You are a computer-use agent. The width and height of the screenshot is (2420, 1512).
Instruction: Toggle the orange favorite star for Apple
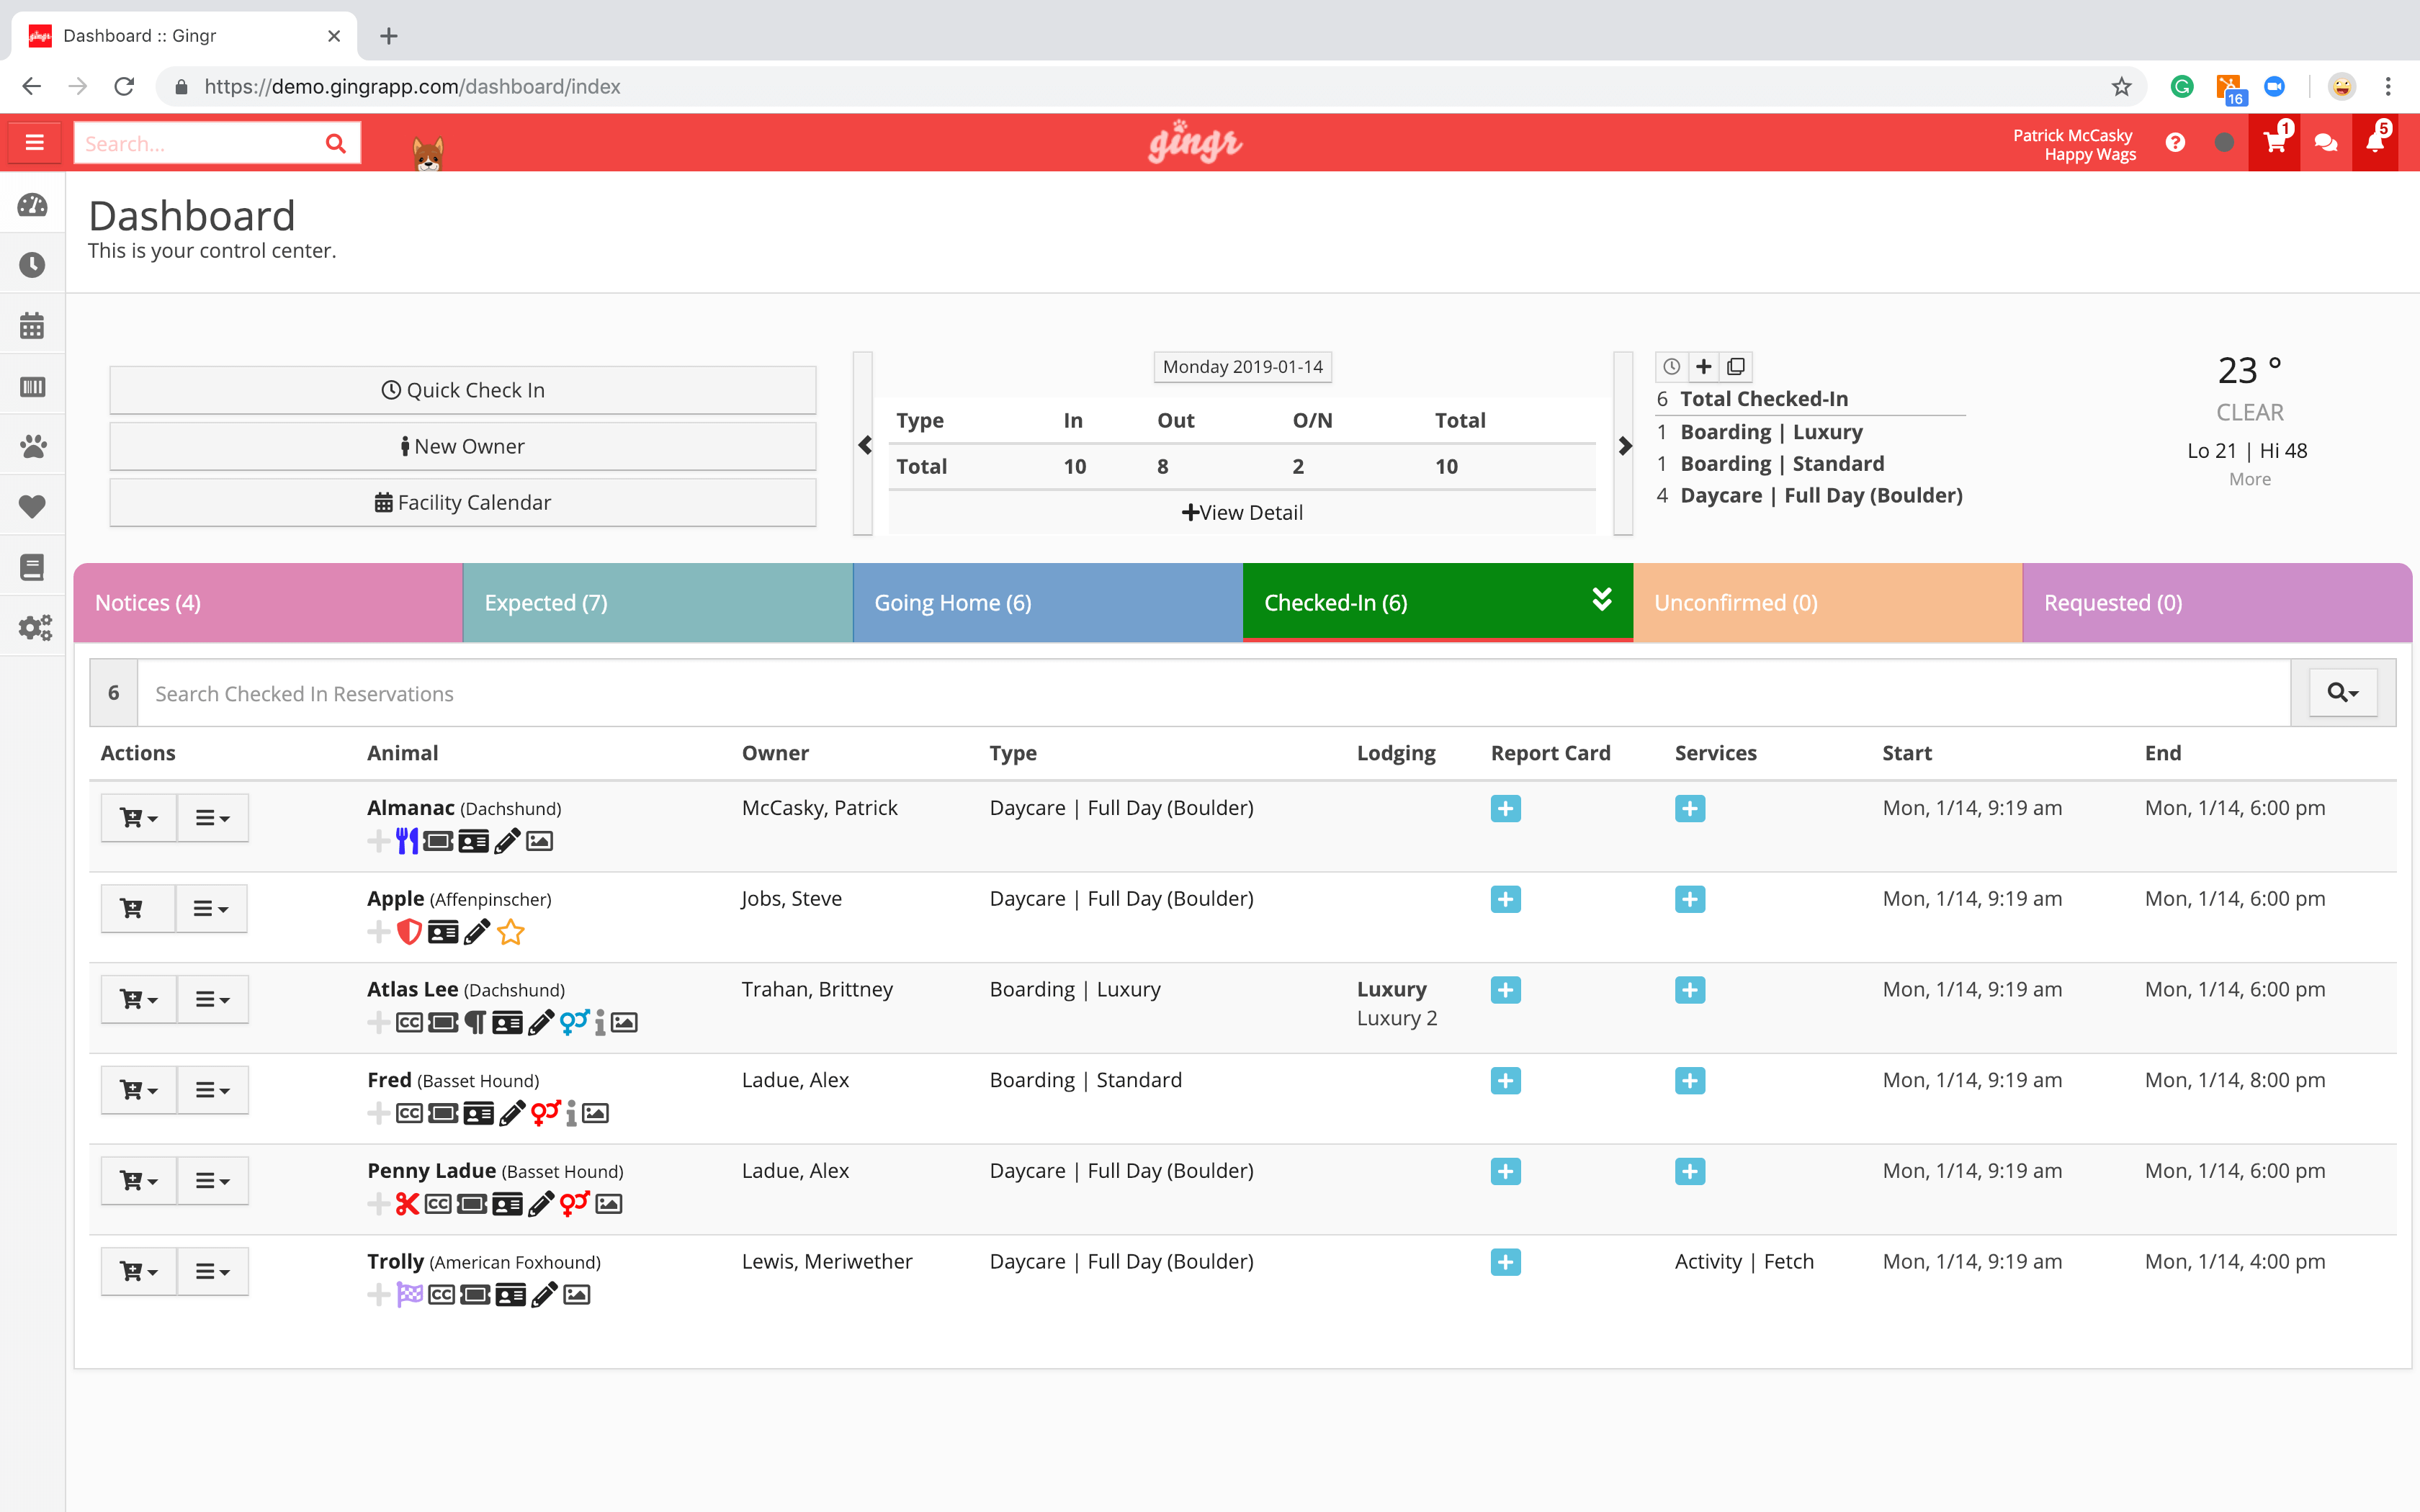(511, 932)
